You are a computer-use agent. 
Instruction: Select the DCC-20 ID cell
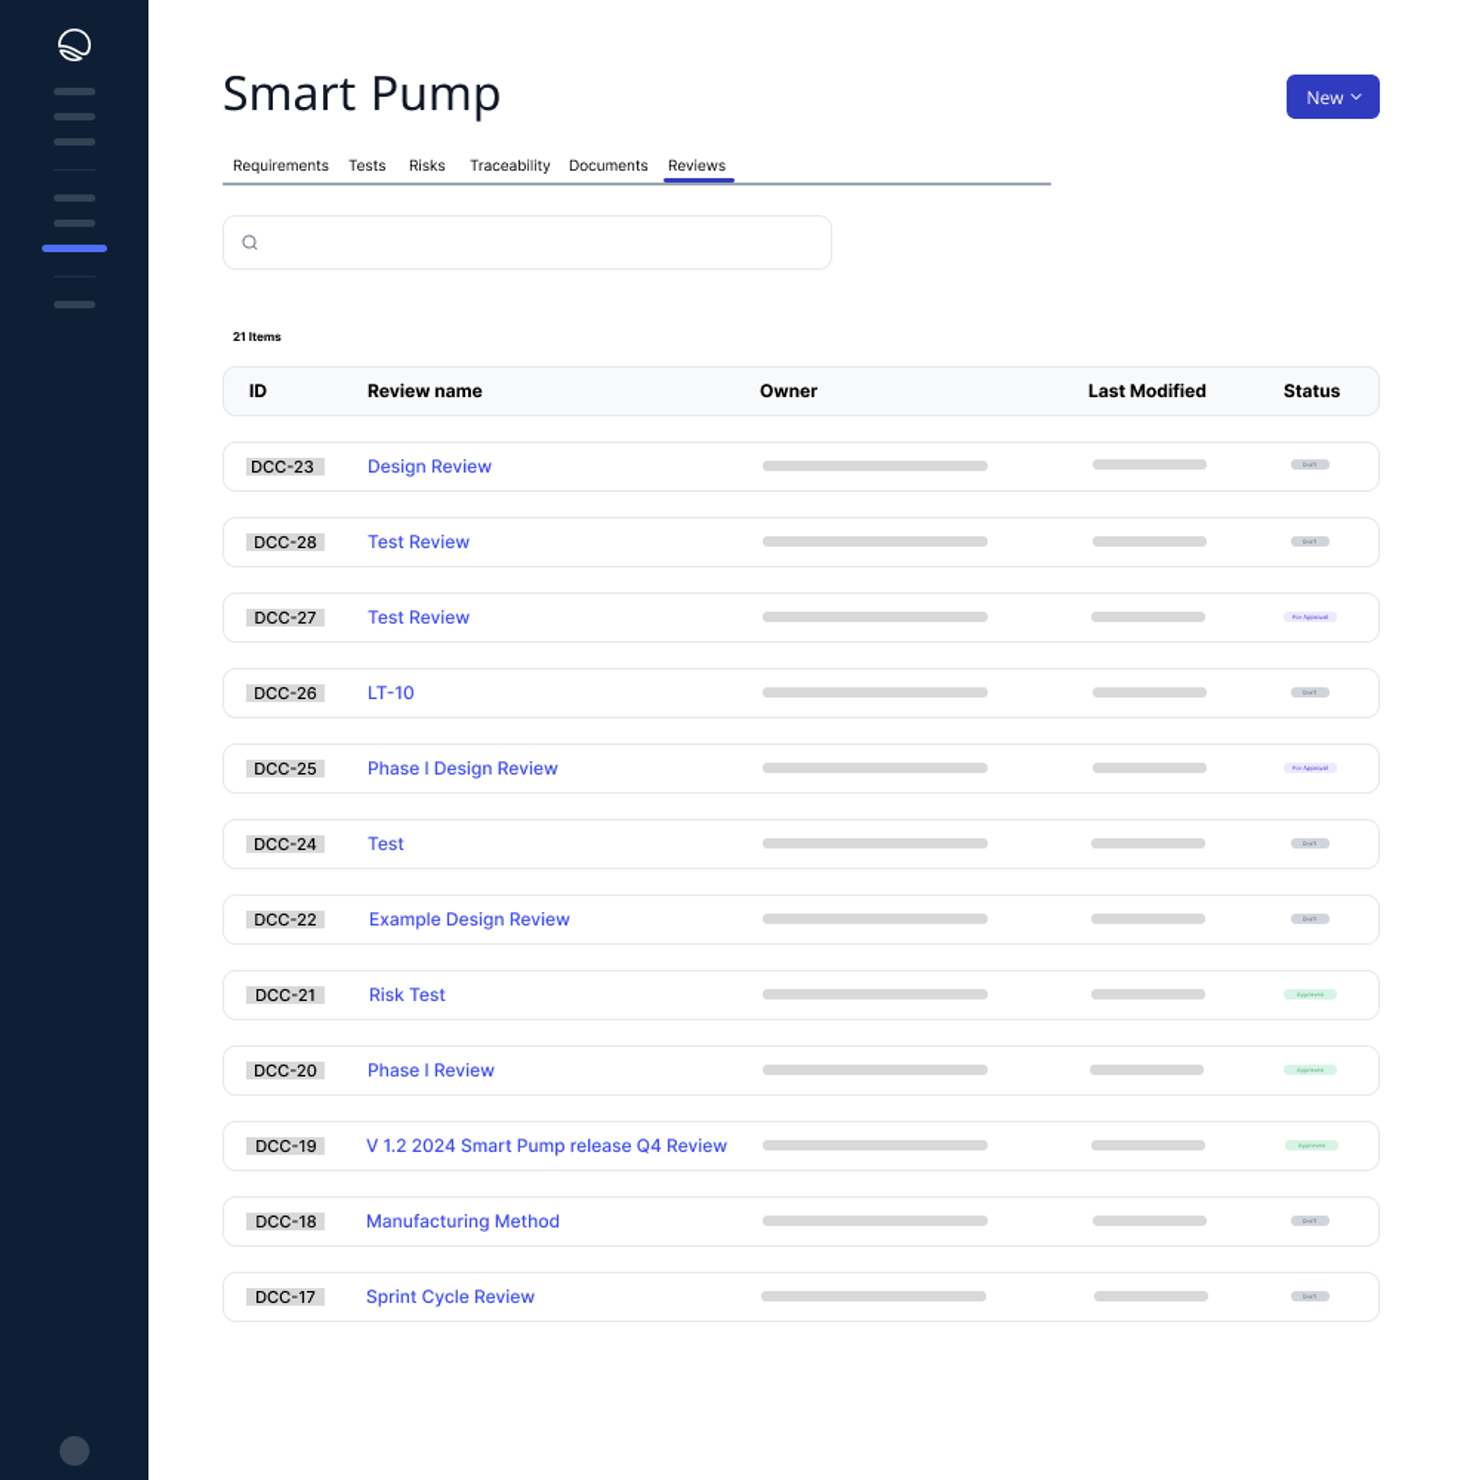pyautogui.click(x=285, y=1071)
